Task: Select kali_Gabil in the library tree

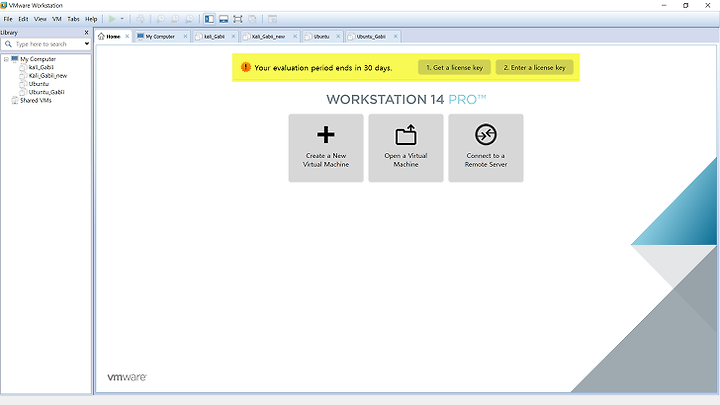Action: point(41,68)
